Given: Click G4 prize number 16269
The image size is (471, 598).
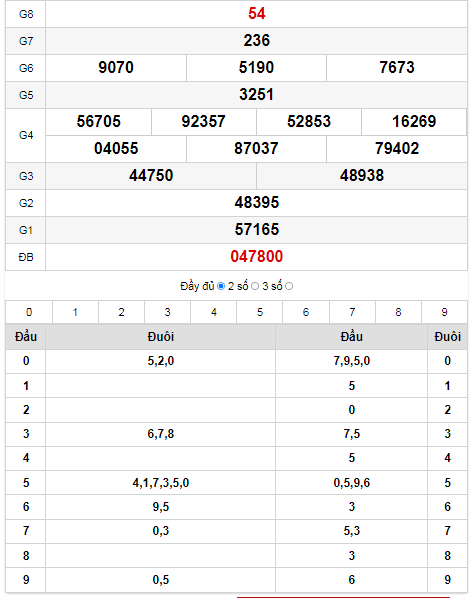Looking at the screenshot, I should 414,122.
